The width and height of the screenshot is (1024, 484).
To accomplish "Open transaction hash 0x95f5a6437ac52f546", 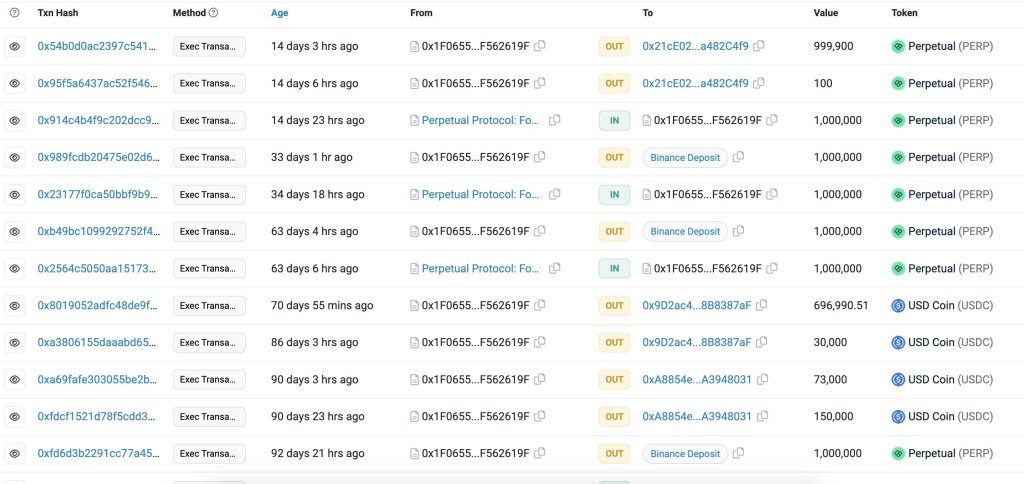I will (98, 83).
